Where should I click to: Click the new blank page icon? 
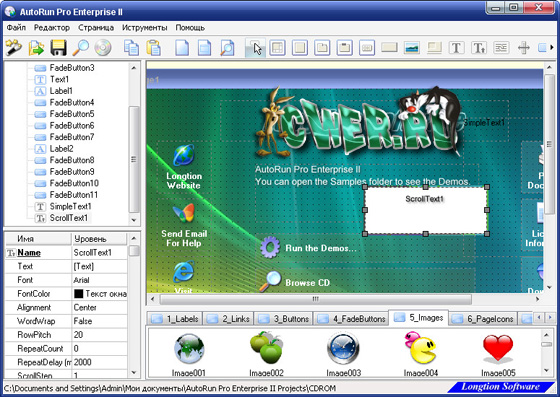tap(182, 48)
